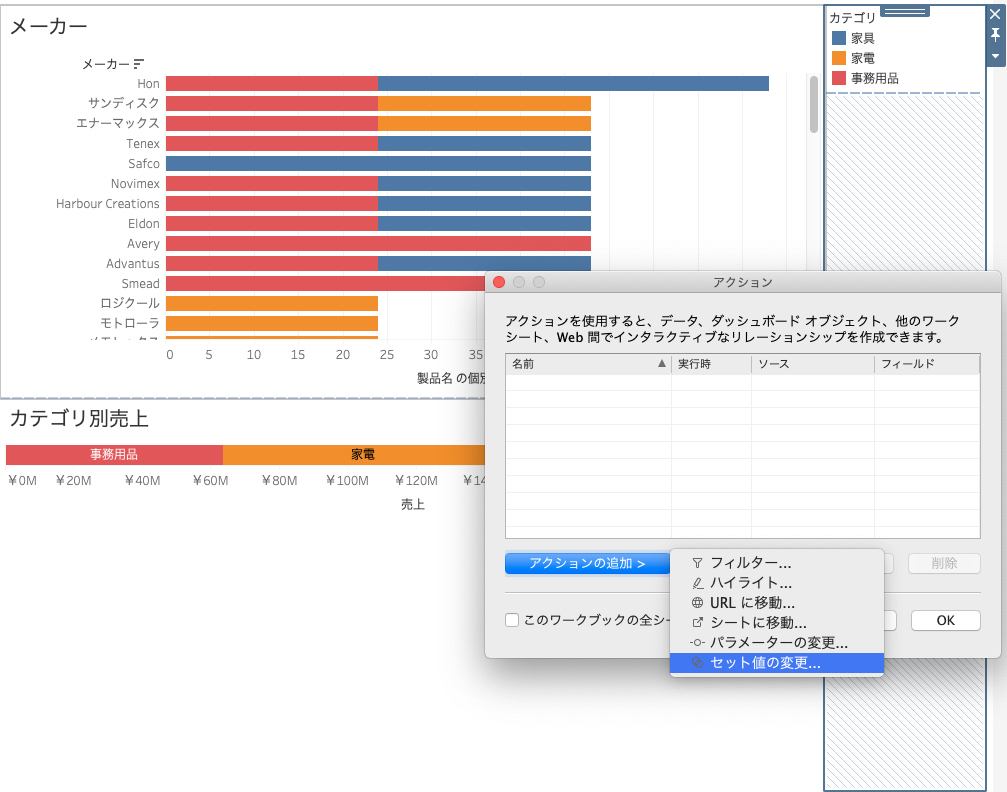The height and width of the screenshot is (792, 1007).
Task: Select the Safco maker label
Action: pyautogui.click(x=143, y=163)
